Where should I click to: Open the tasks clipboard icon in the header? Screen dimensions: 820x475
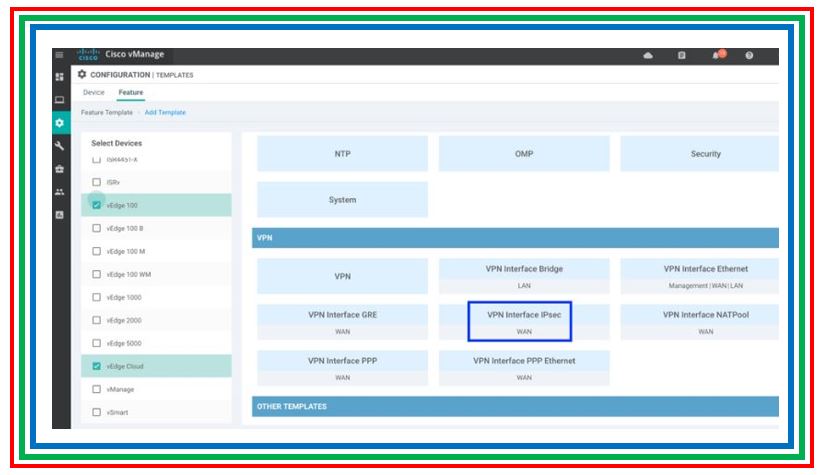pos(681,56)
